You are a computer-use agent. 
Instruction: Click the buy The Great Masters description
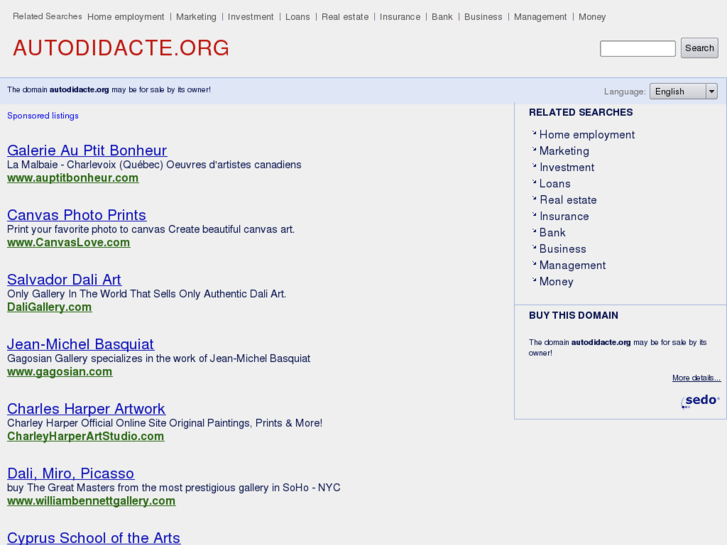(173, 488)
